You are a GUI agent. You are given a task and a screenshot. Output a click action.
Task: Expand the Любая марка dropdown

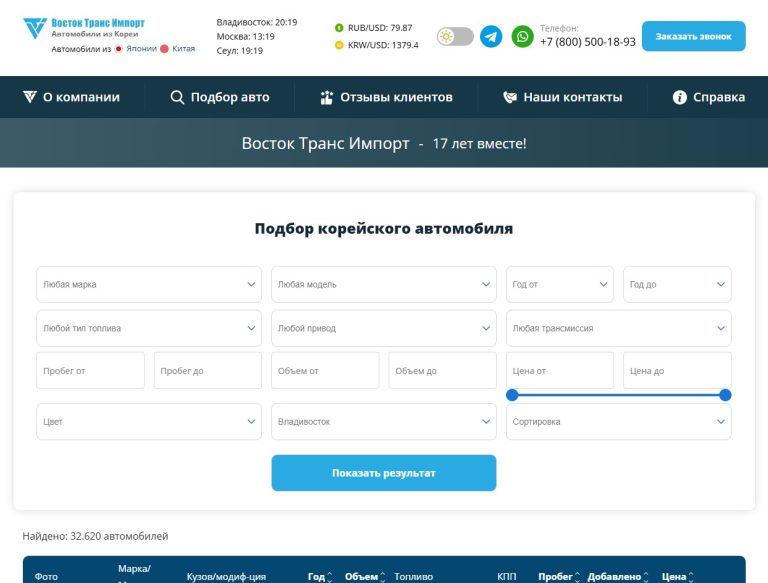click(x=149, y=284)
